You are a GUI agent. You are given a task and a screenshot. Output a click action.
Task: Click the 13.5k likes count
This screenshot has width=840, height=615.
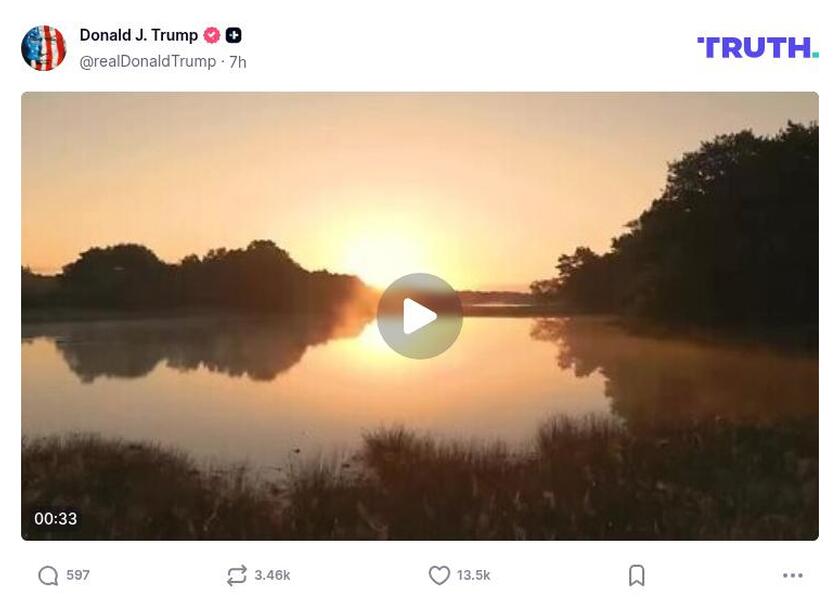click(473, 575)
